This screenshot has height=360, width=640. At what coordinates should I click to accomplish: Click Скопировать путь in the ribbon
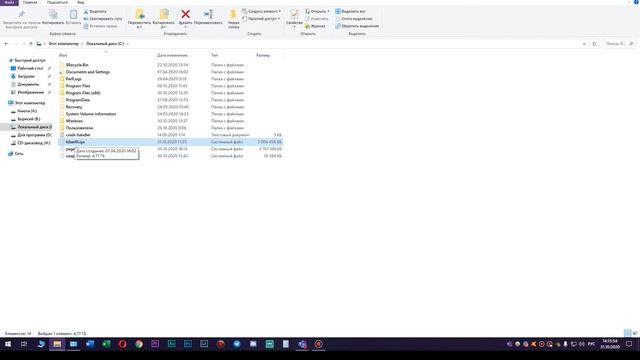click(x=102, y=19)
